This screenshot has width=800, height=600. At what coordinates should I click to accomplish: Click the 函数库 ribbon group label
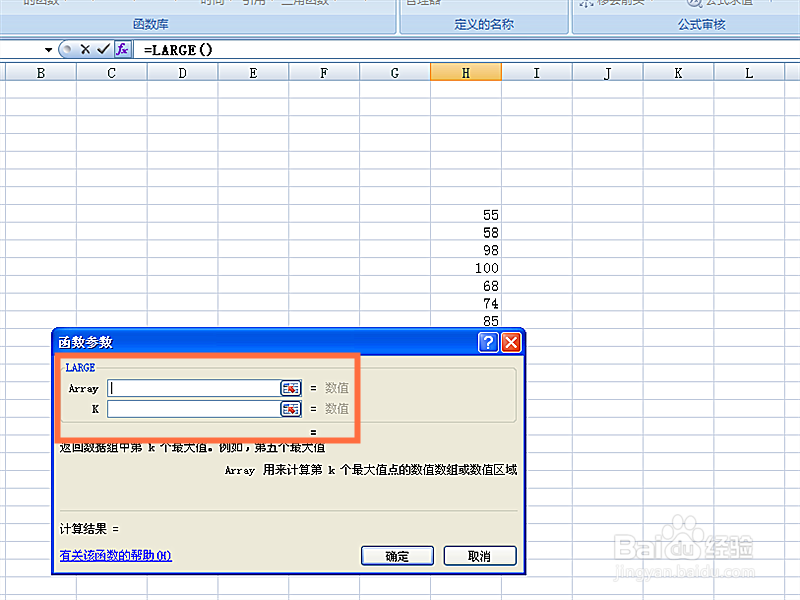pyautogui.click(x=151, y=24)
